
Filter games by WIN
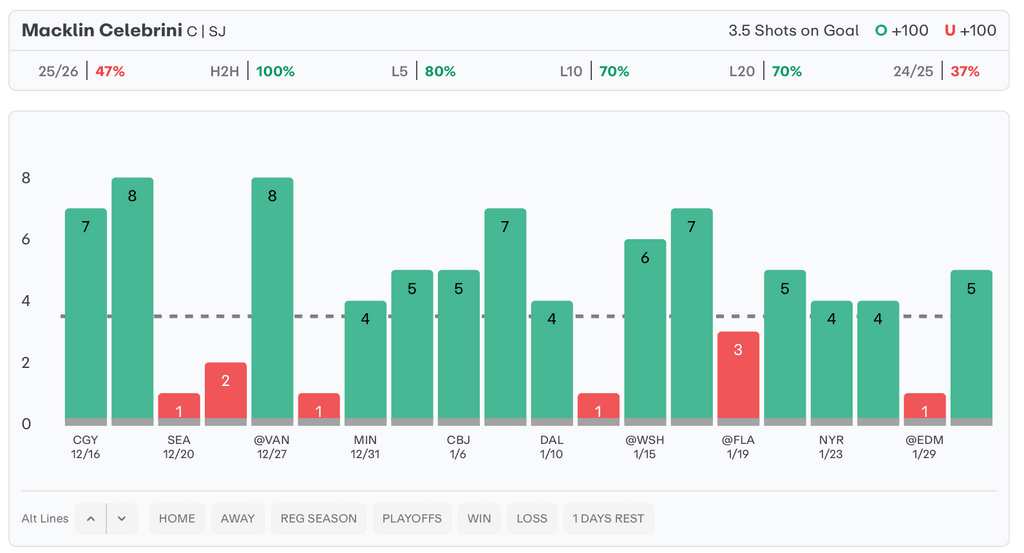pos(478,519)
